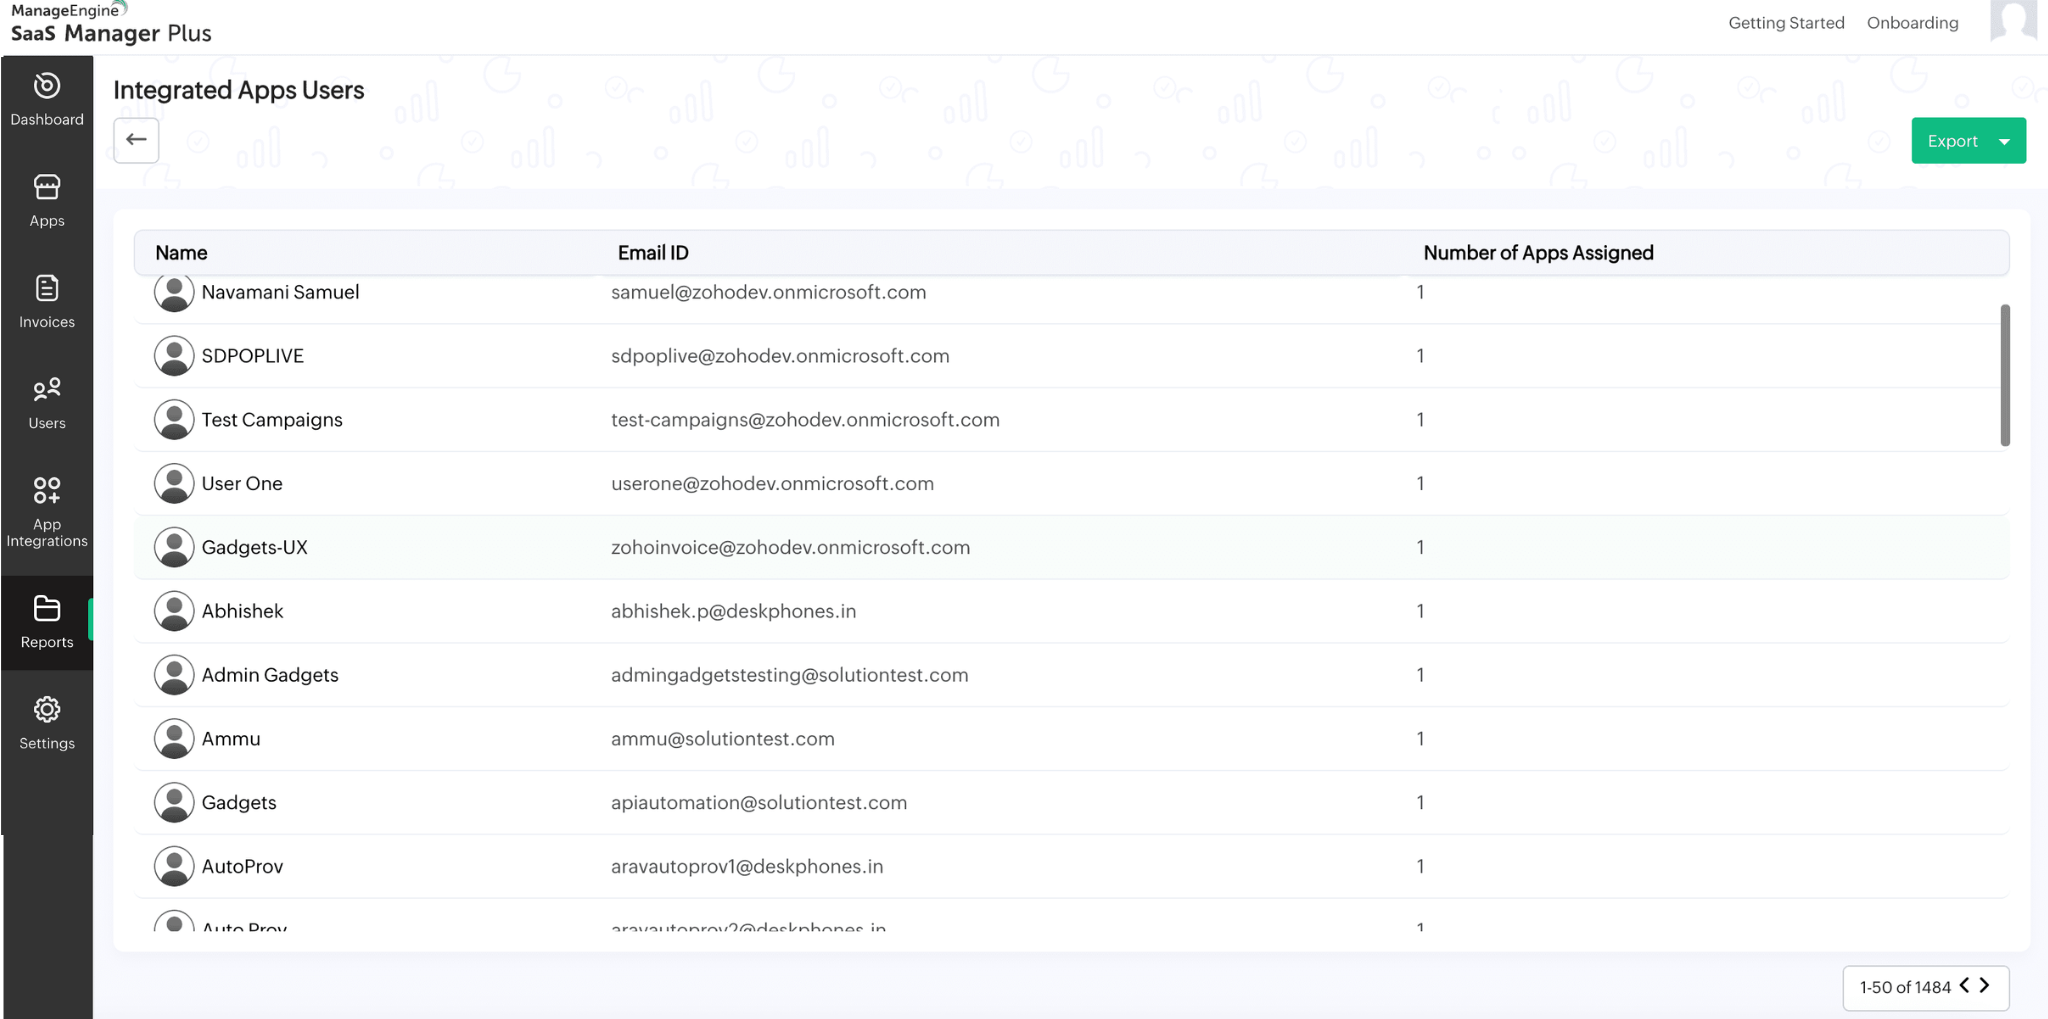The width and height of the screenshot is (2048, 1019).
Task: Click the Name column header
Action: (x=181, y=253)
